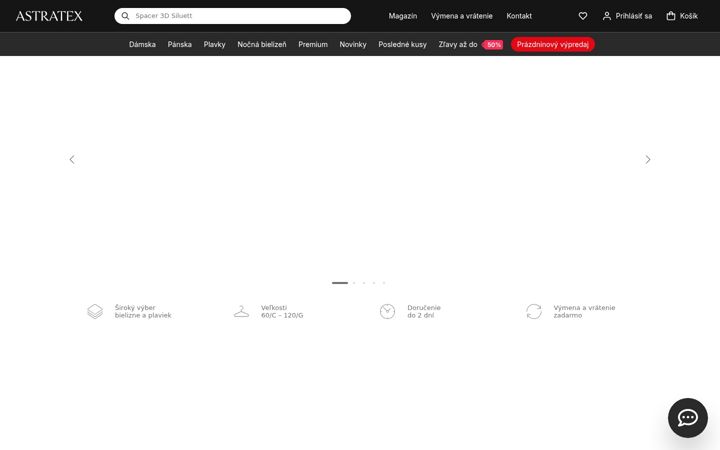Open the Pánska menu
The image size is (720, 450).
[x=180, y=45]
